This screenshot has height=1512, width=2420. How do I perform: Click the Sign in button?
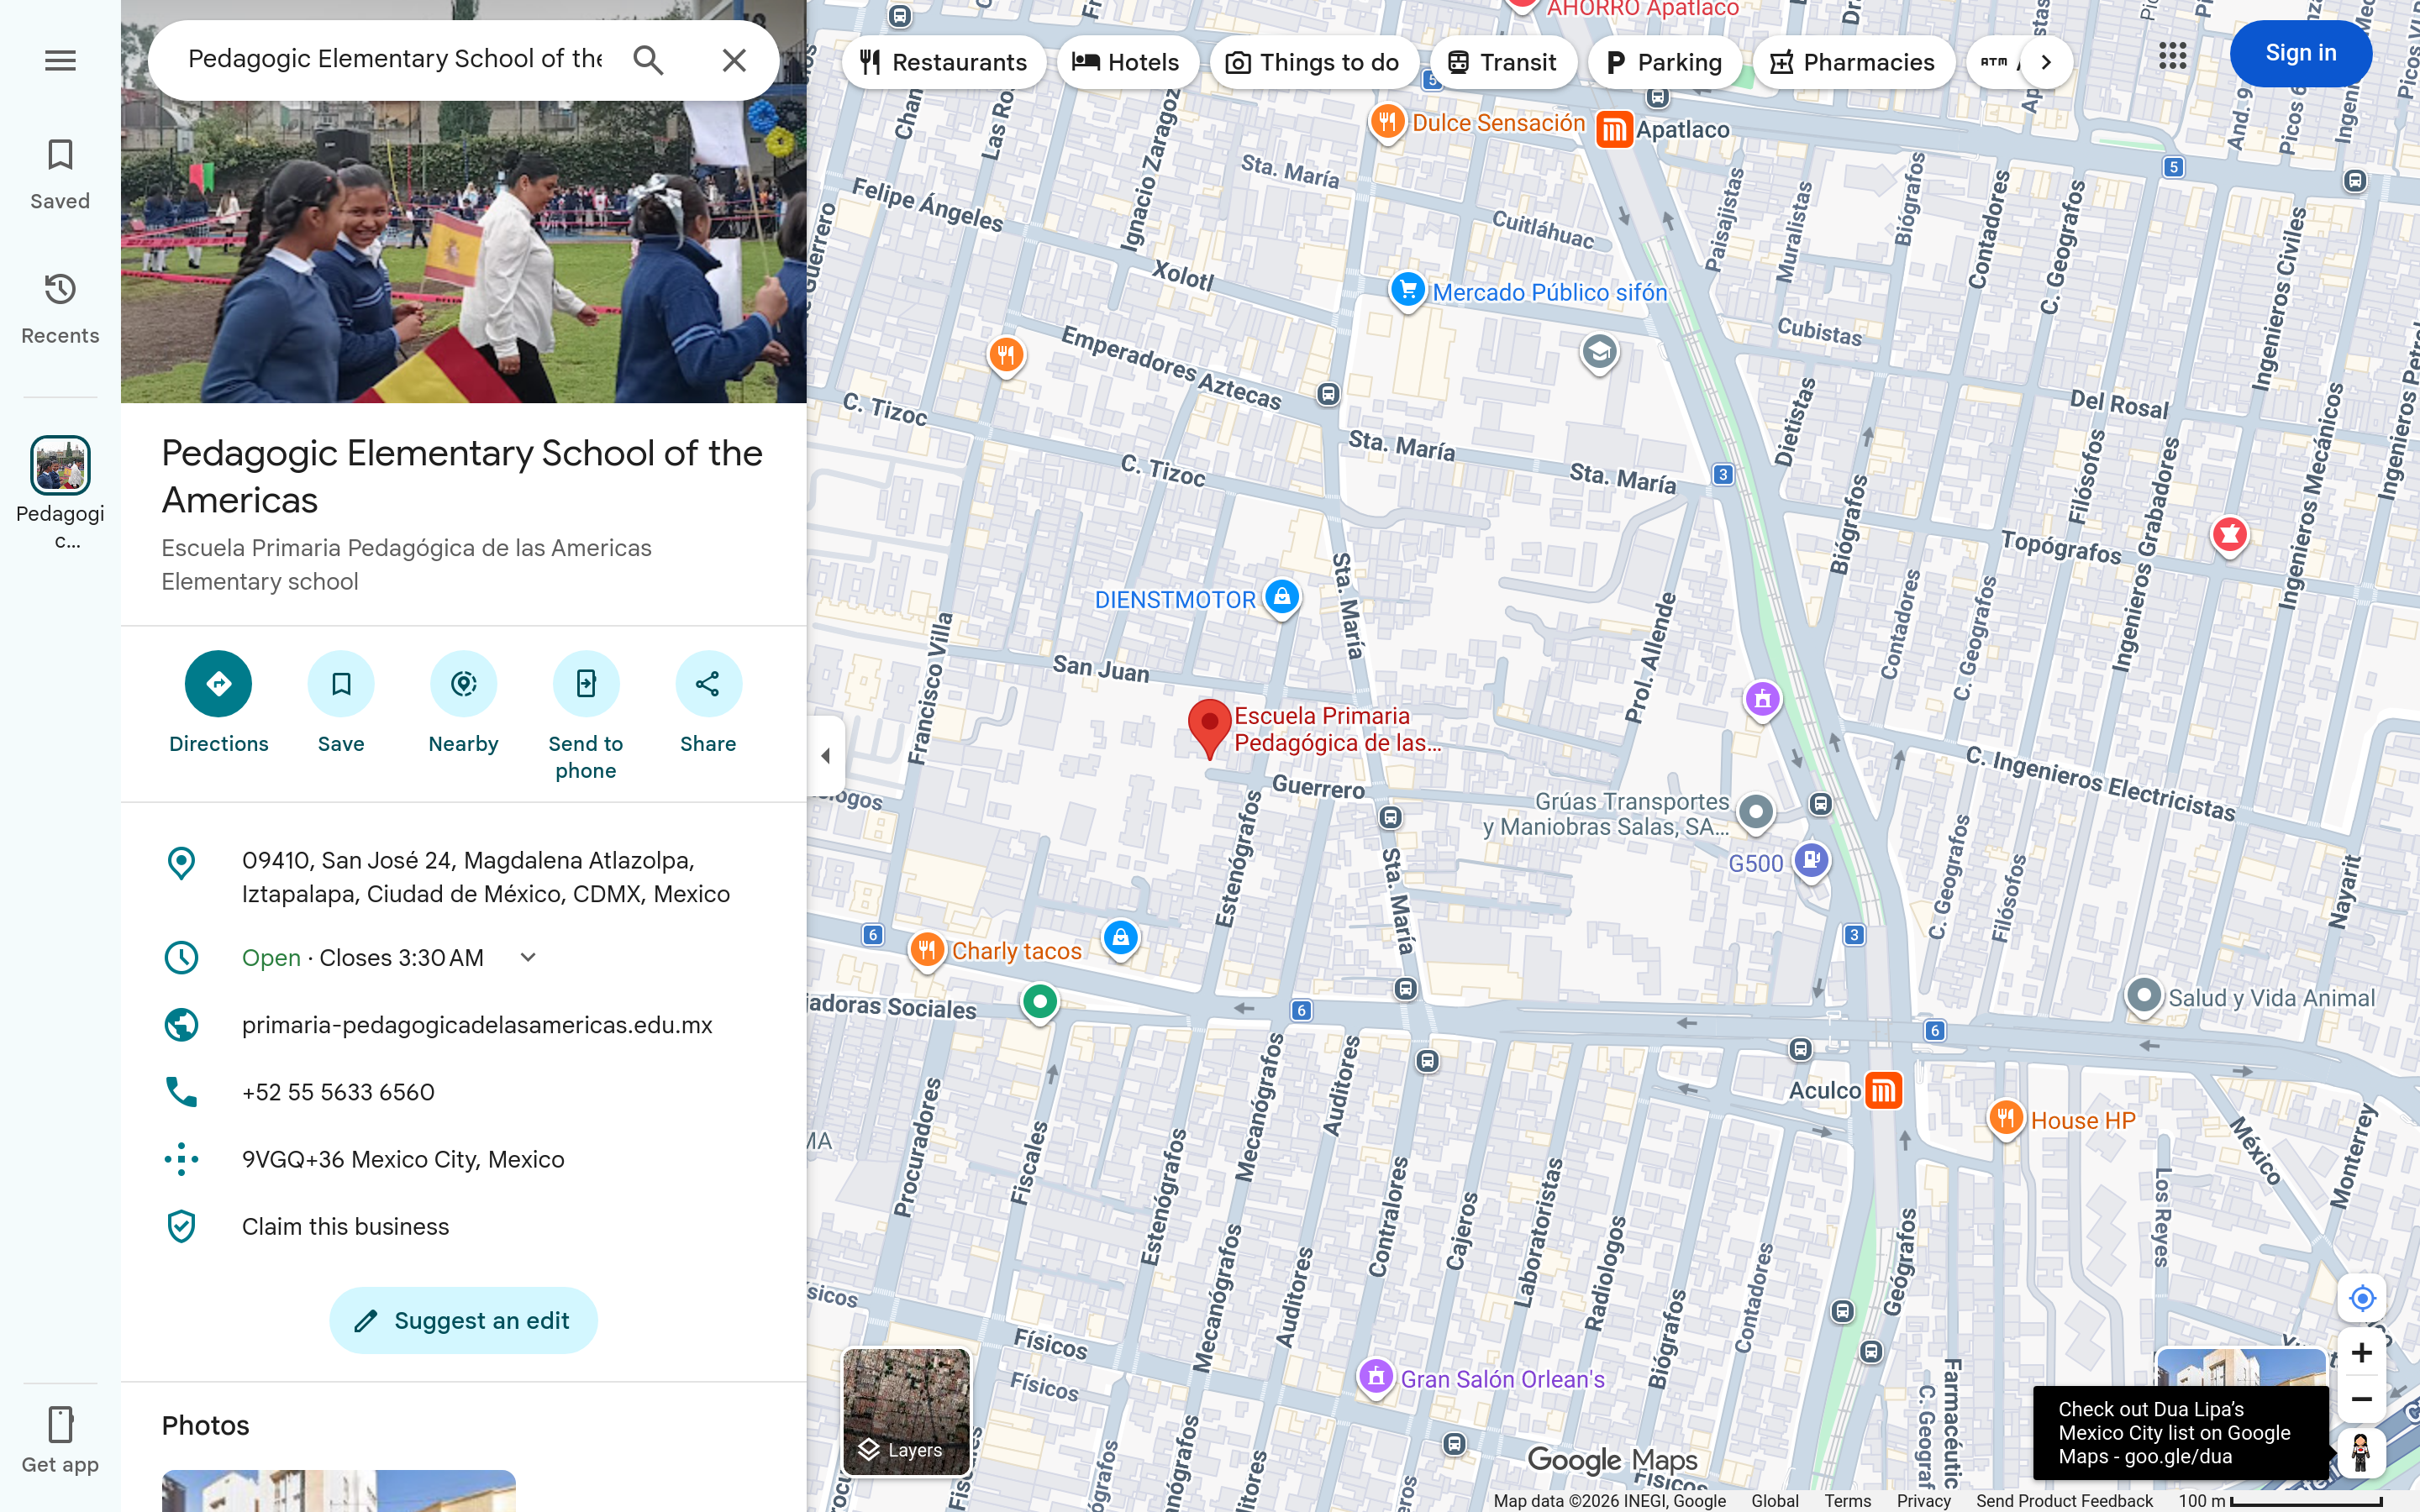(x=2300, y=53)
